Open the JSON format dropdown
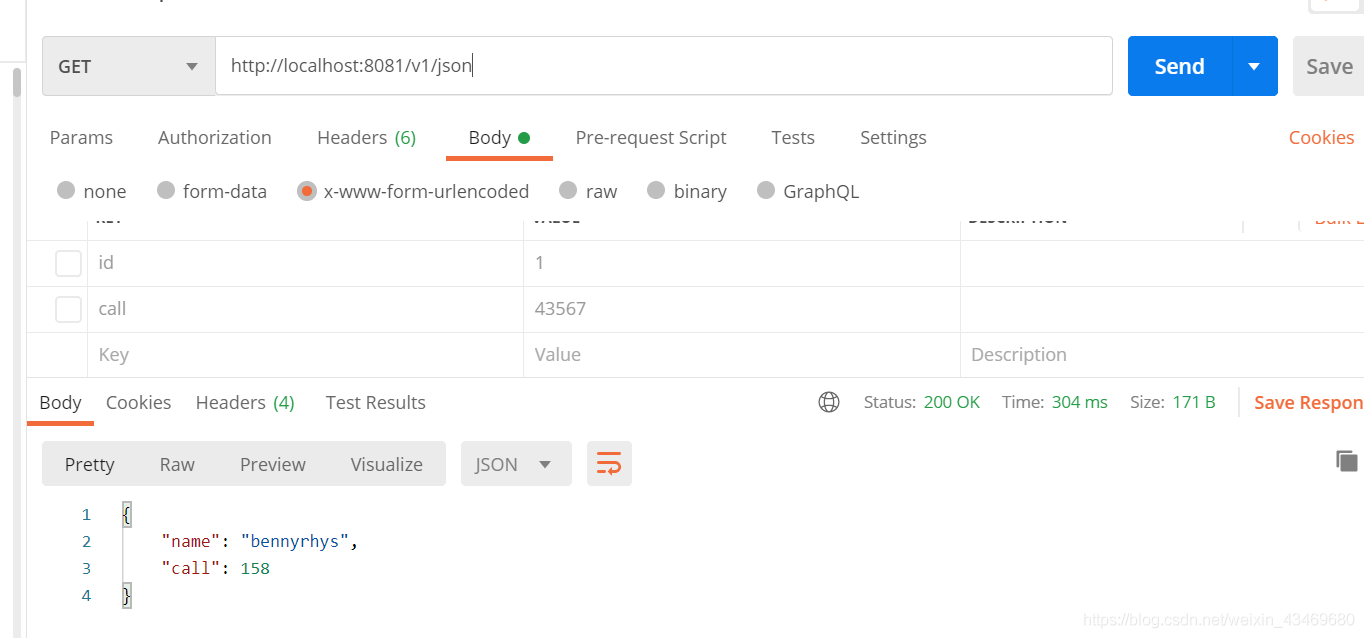Screen dimensions: 1364x638 [516, 463]
